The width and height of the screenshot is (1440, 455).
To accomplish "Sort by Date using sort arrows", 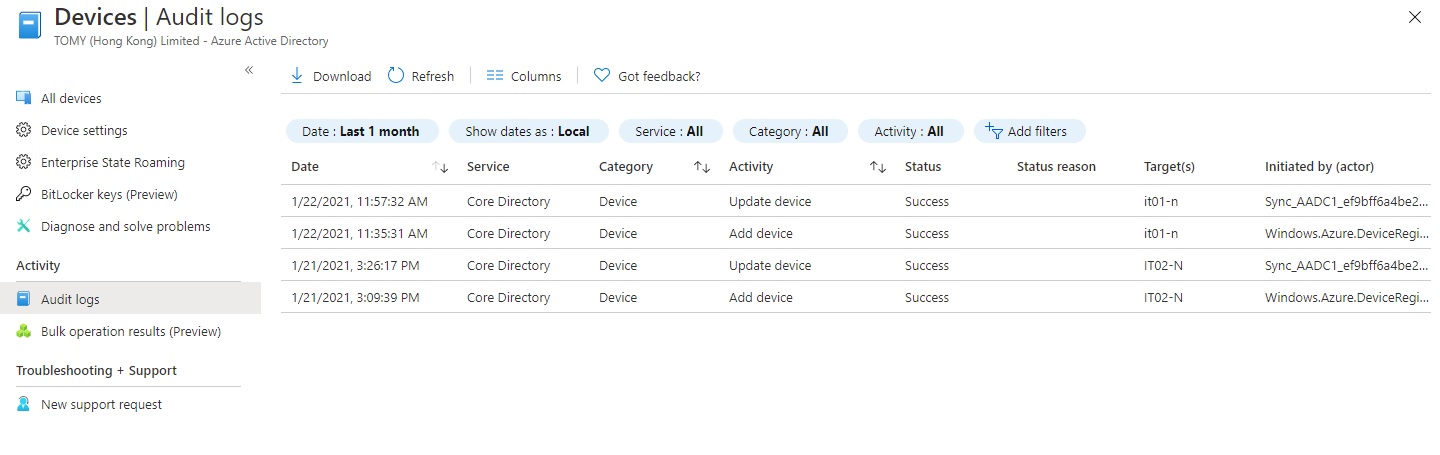I will point(440,167).
